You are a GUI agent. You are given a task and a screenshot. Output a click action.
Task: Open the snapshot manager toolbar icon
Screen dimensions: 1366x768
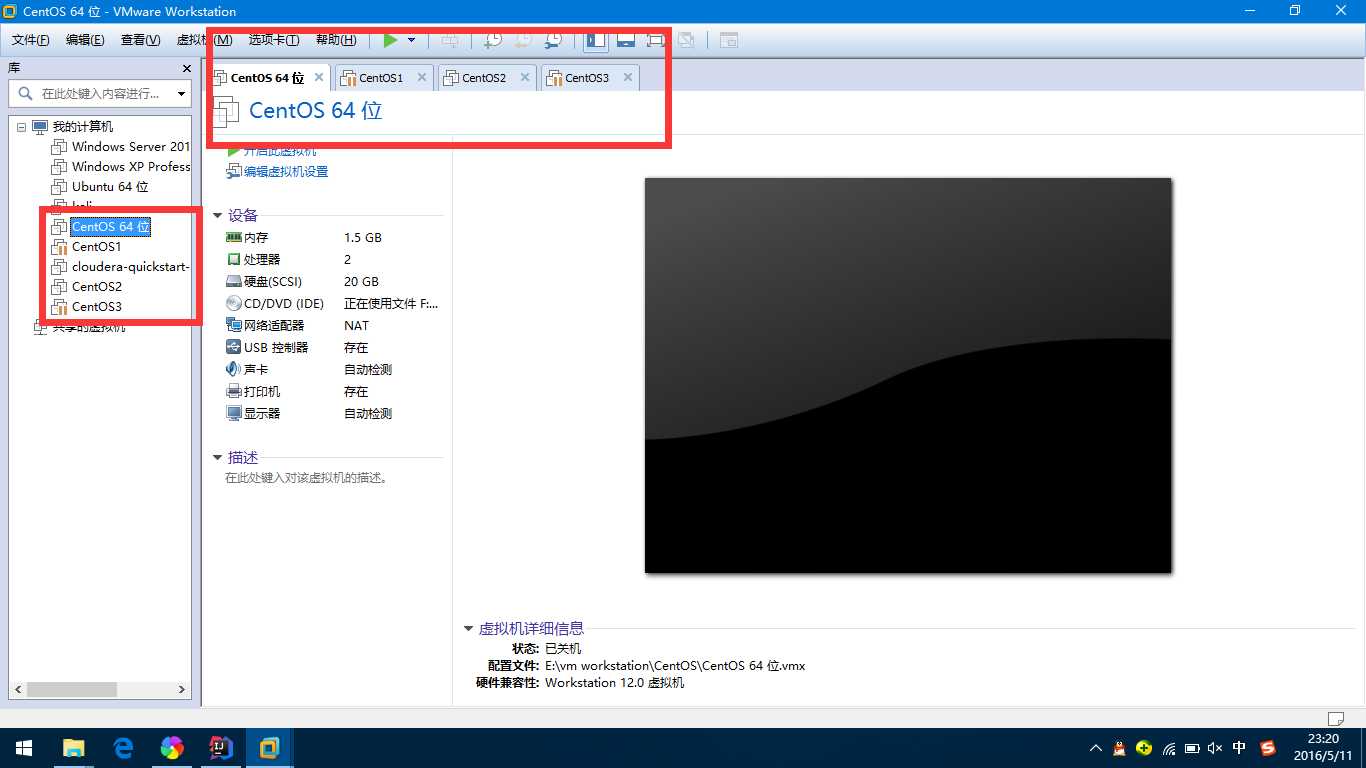(552, 40)
